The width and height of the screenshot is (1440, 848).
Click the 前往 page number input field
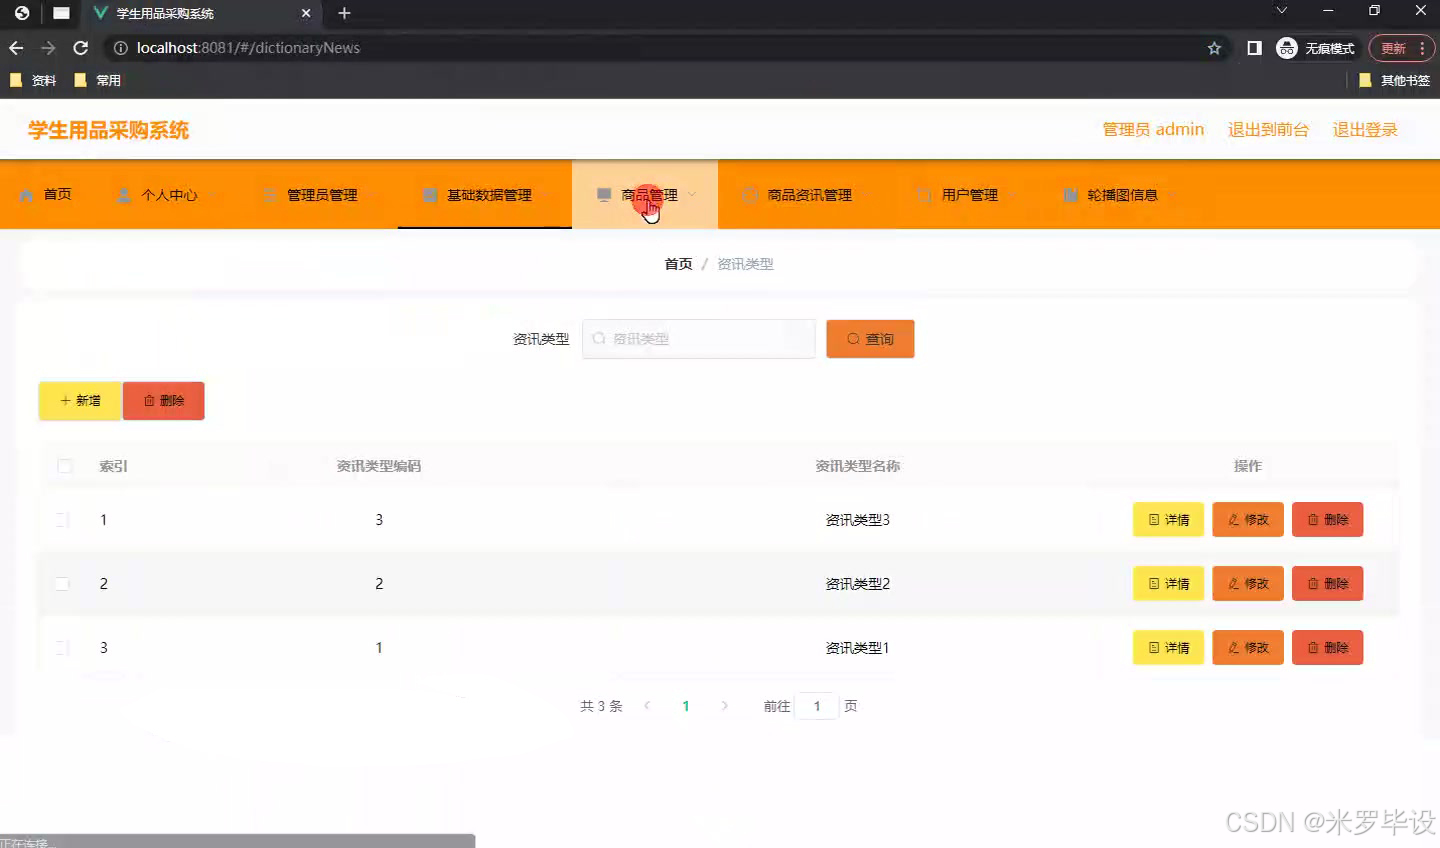(817, 705)
